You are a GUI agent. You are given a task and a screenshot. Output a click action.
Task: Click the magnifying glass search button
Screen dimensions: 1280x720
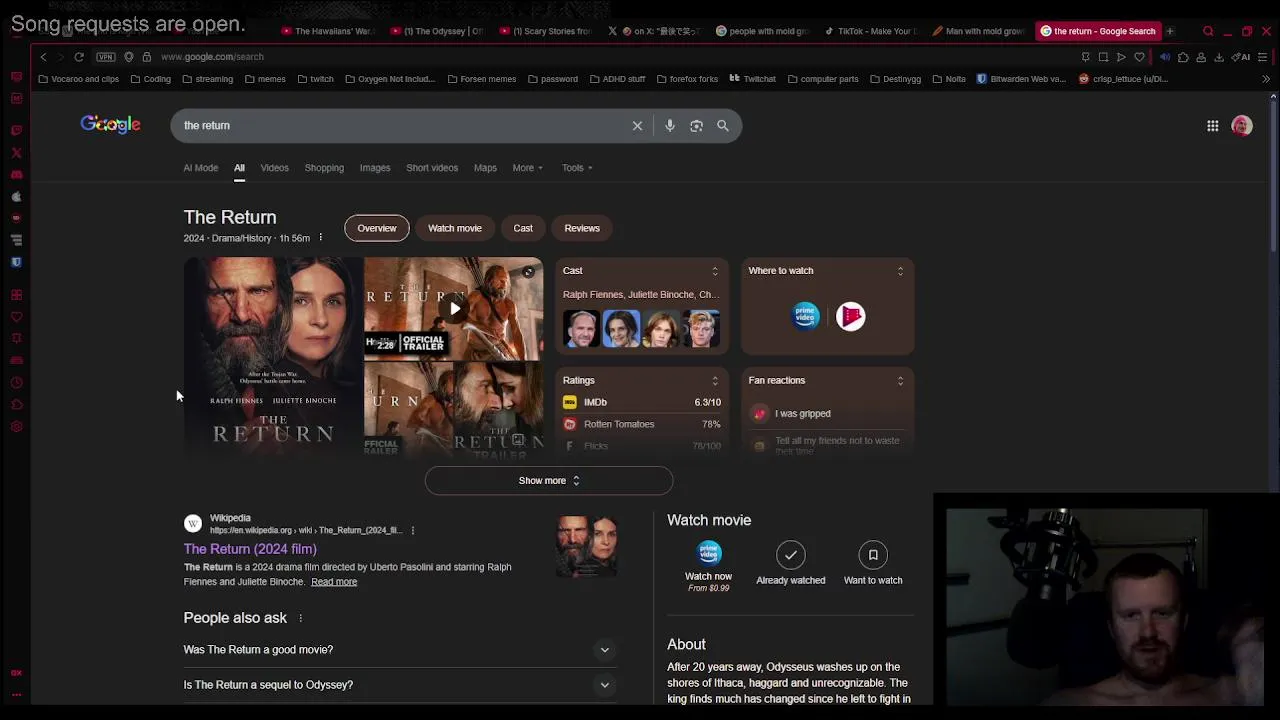point(723,126)
